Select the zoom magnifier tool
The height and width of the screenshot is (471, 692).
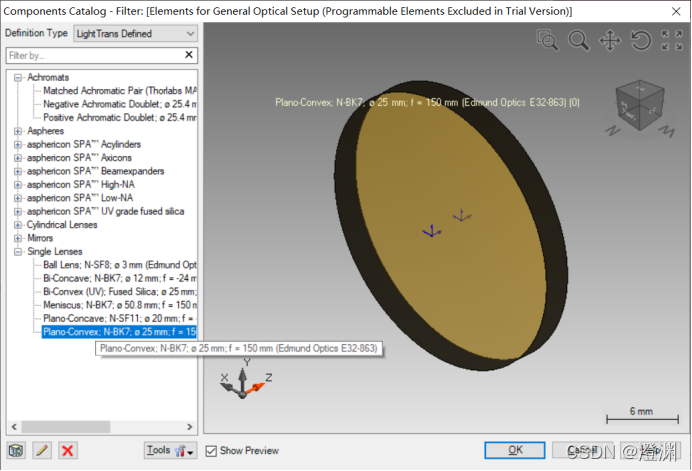point(578,40)
